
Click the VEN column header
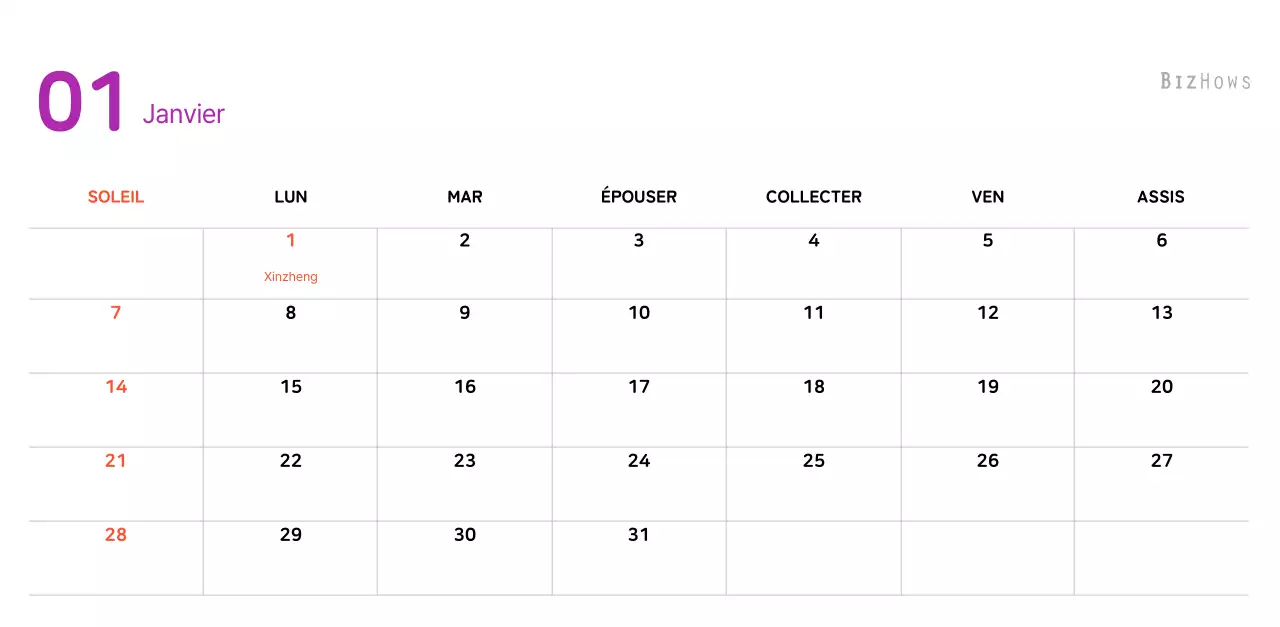(988, 197)
